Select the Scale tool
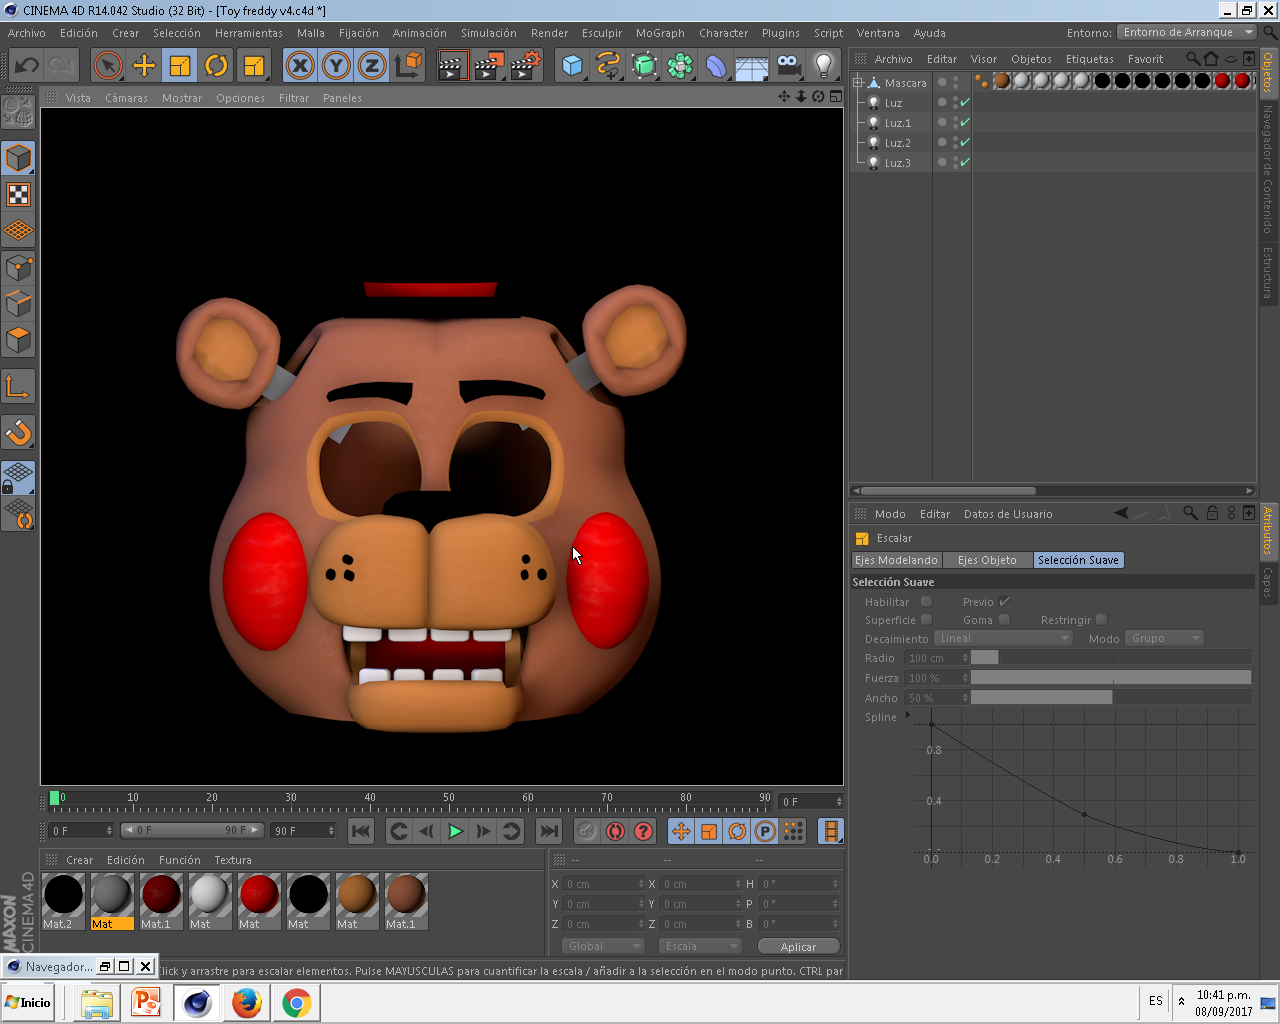1280x1024 pixels. tap(180, 66)
